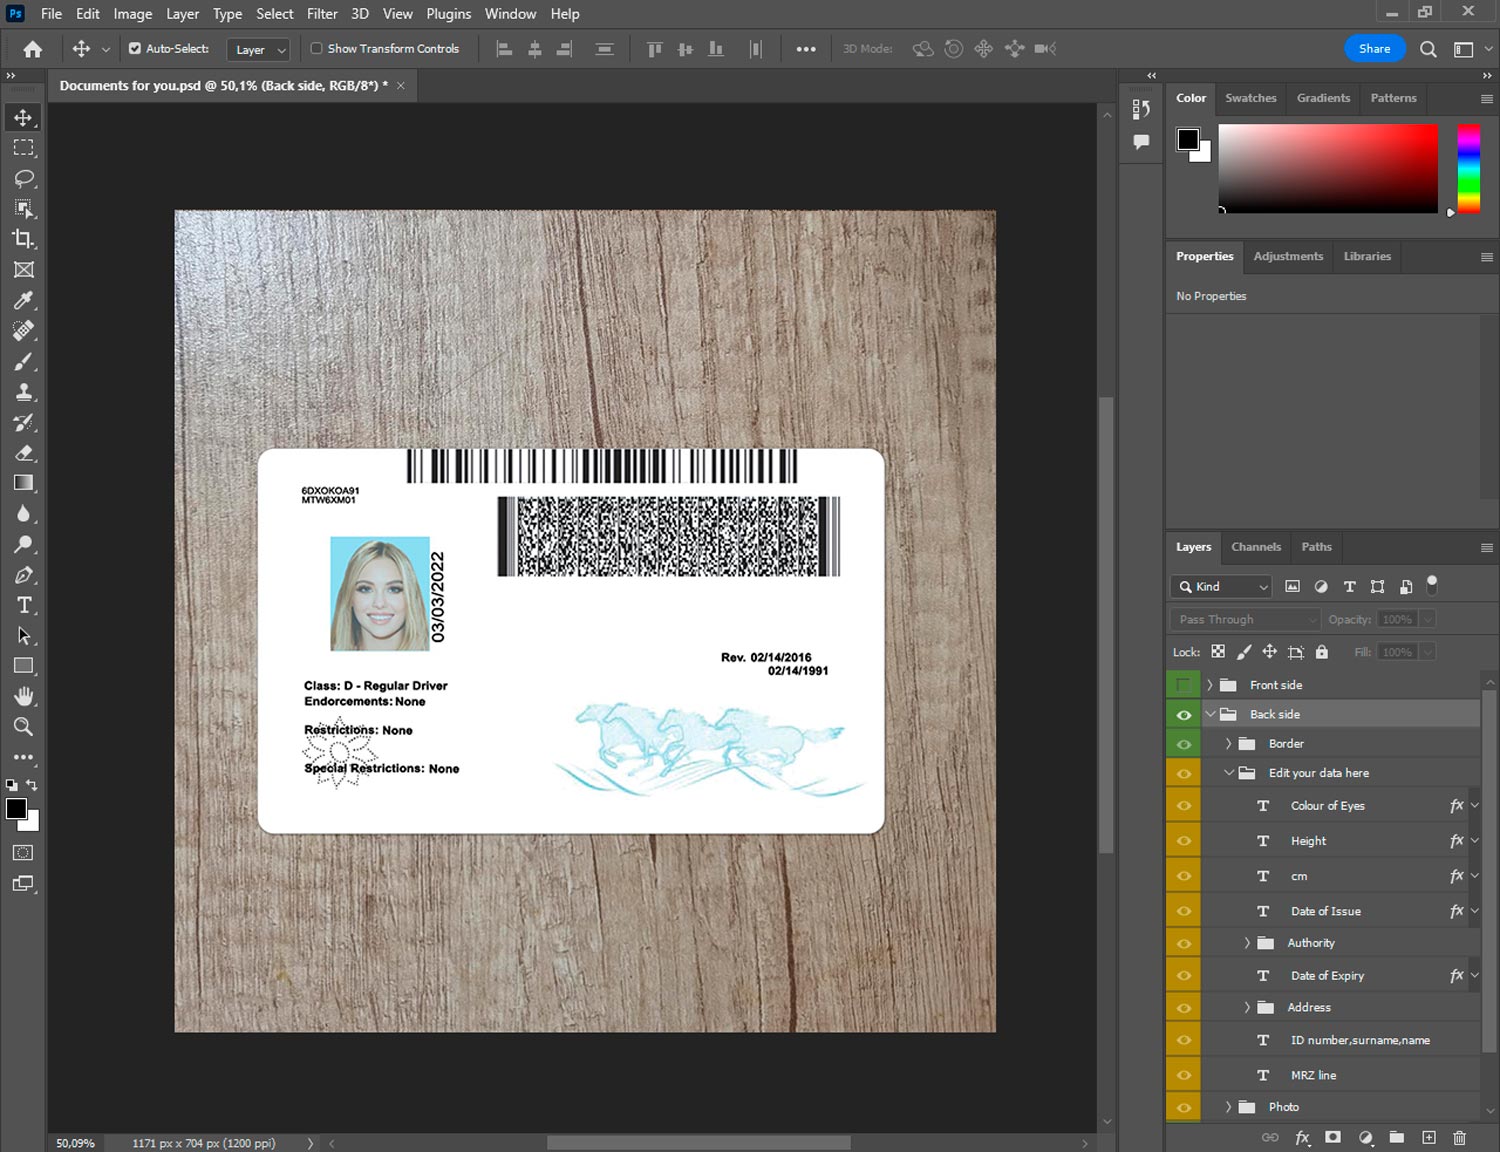The width and height of the screenshot is (1500, 1152).
Task: Click the rainbow hue slider strip
Action: pos(1468,168)
